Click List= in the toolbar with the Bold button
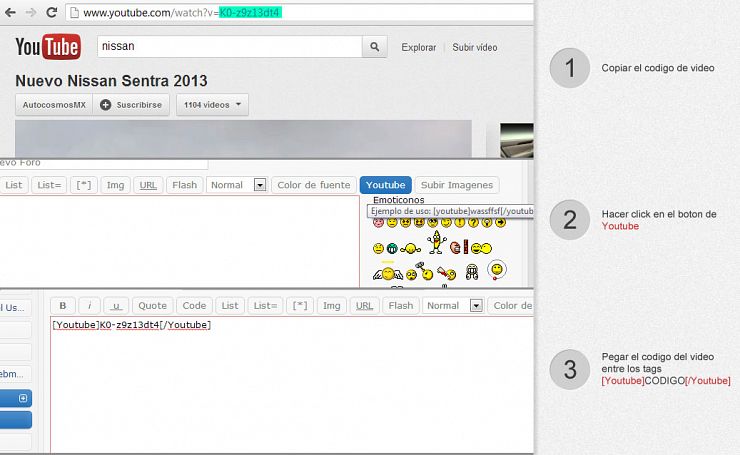Image resolution: width=740 pixels, height=455 pixels. tap(265, 306)
